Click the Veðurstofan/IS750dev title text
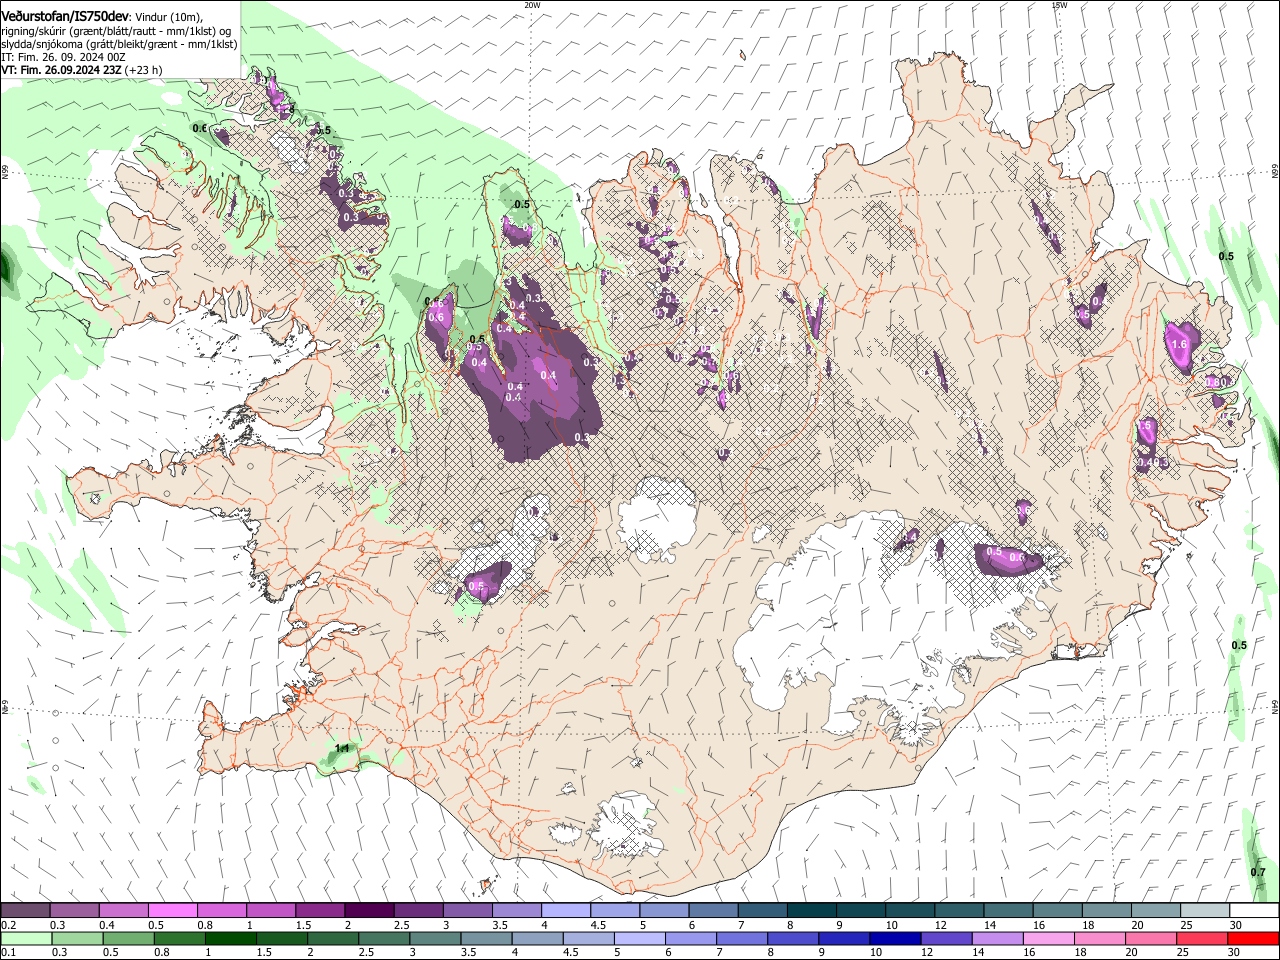The width and height of the screenshot is (1280, 960). [64, 15]
